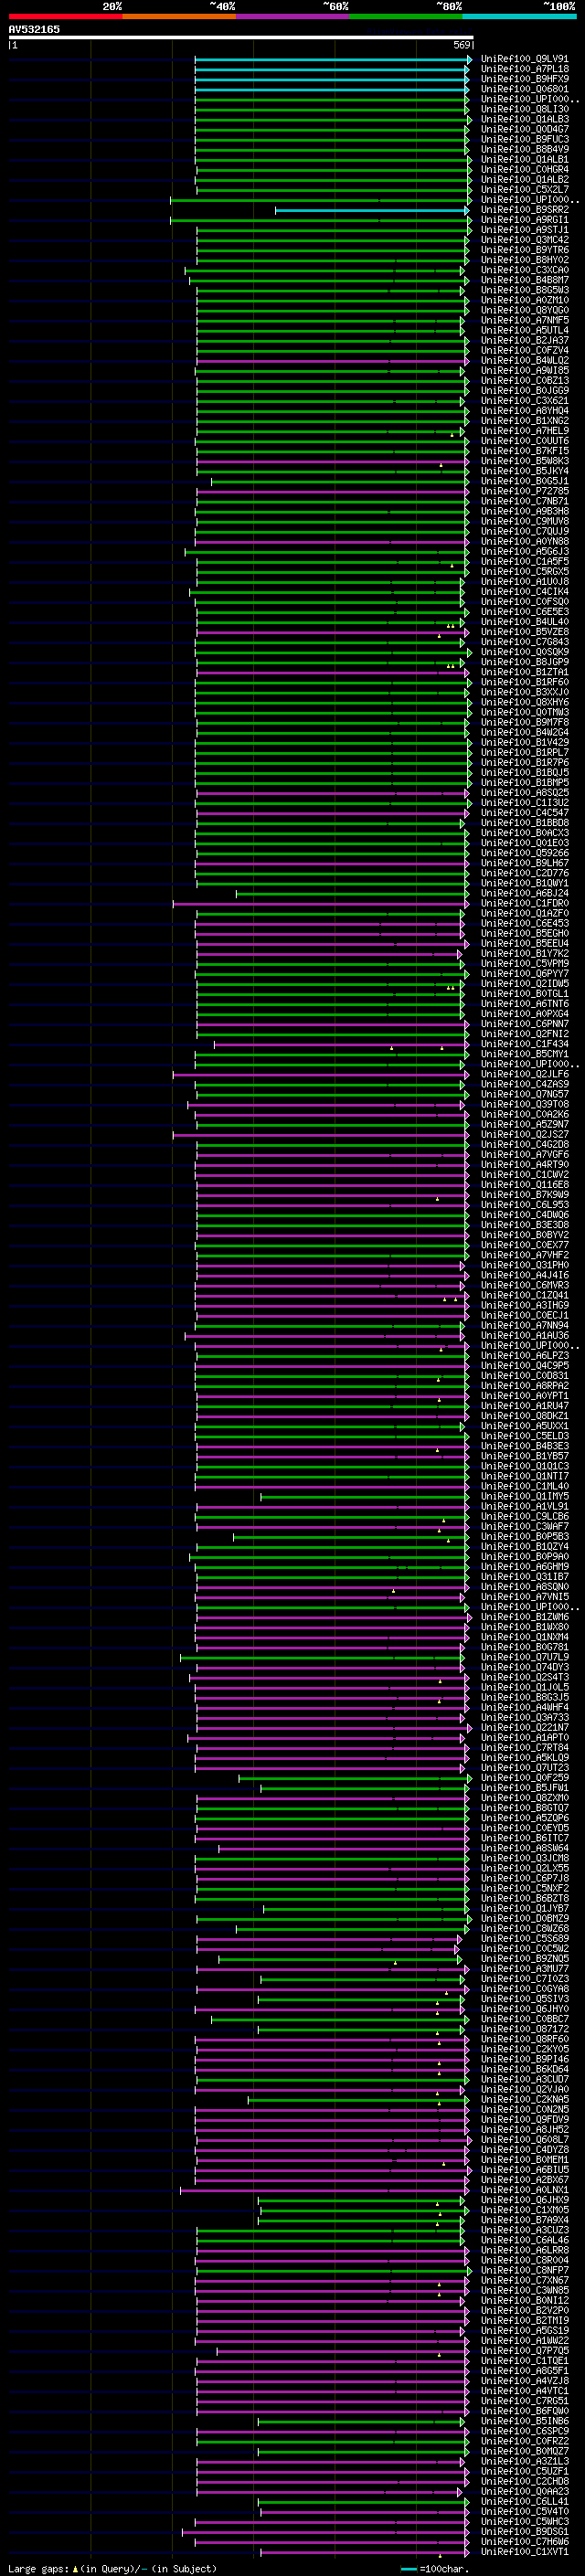Viewport: 585px width, 2576px height.
Task: Open hit UniRef100_B1V429
Action: pos(524,742)
